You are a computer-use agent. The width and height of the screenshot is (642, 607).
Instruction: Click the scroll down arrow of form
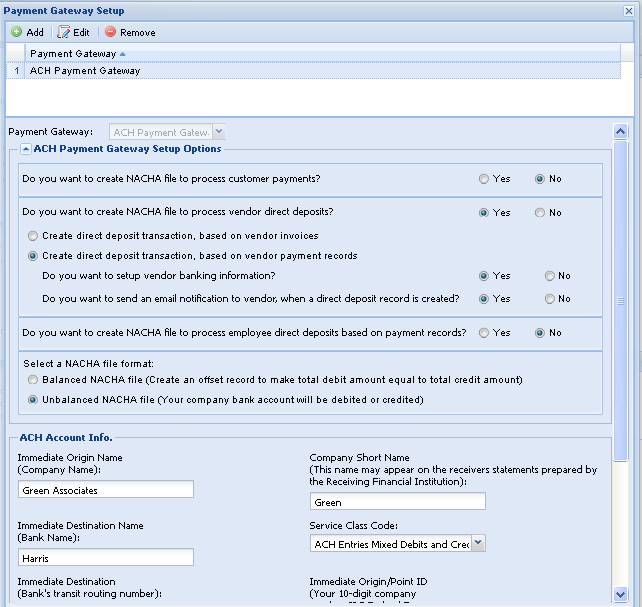(620, 594)
